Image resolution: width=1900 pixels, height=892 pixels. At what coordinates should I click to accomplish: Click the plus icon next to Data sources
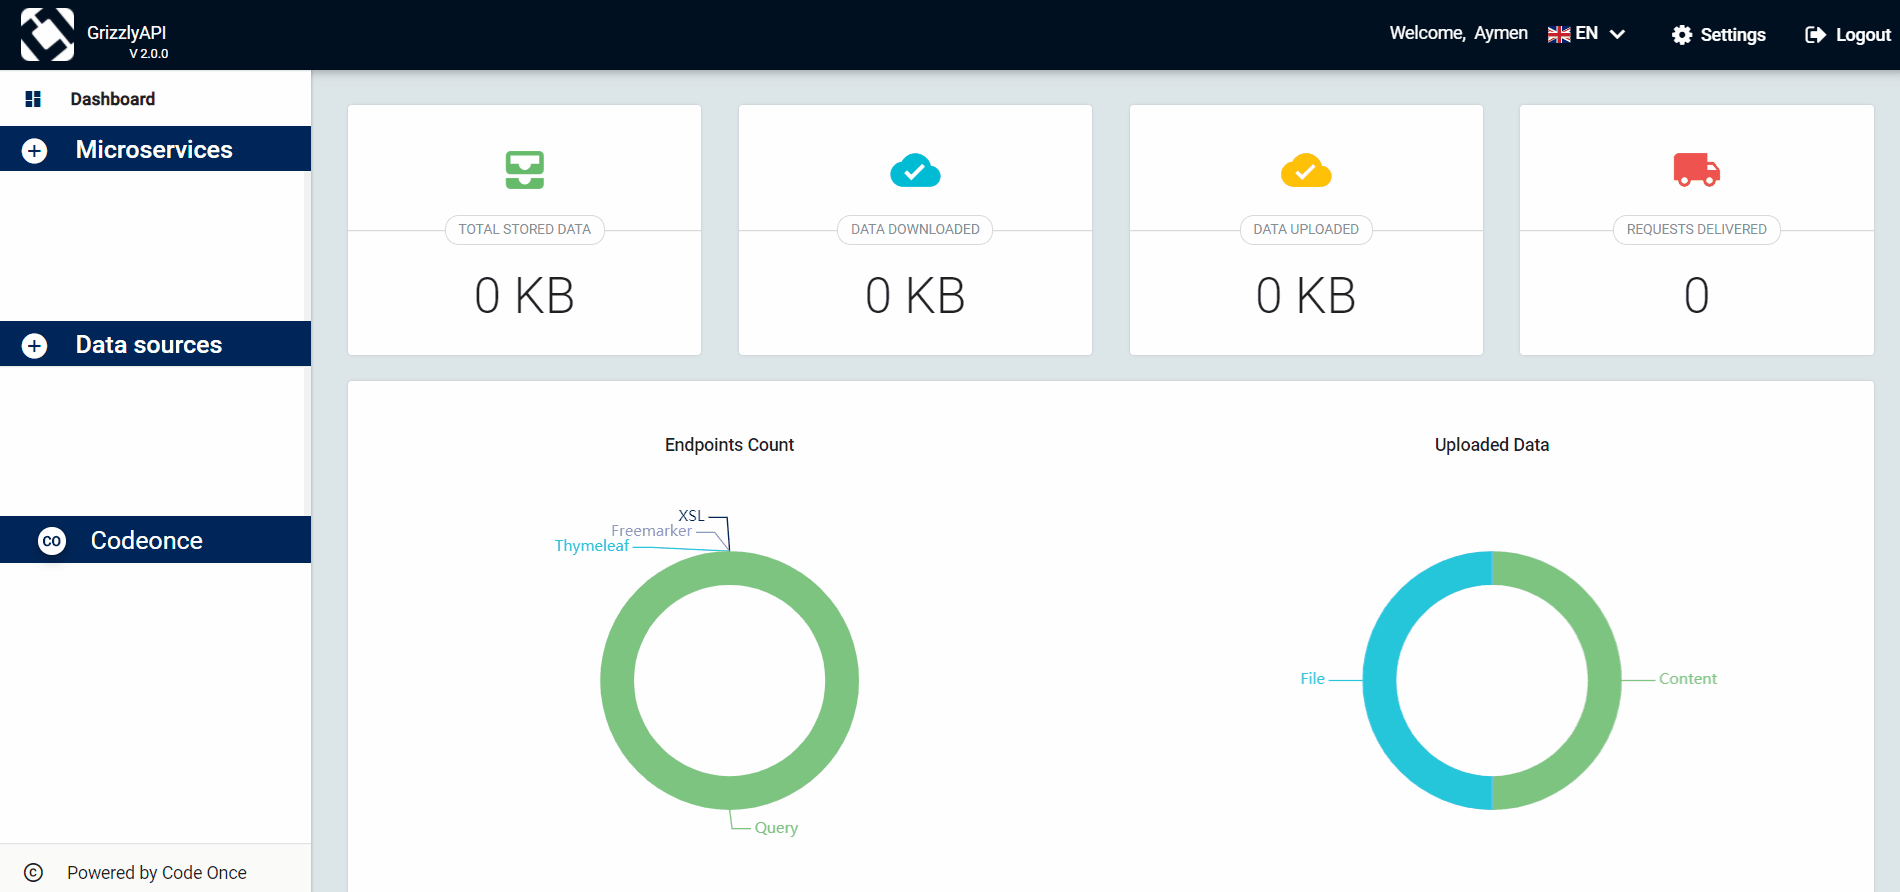[x=35, y=346]
